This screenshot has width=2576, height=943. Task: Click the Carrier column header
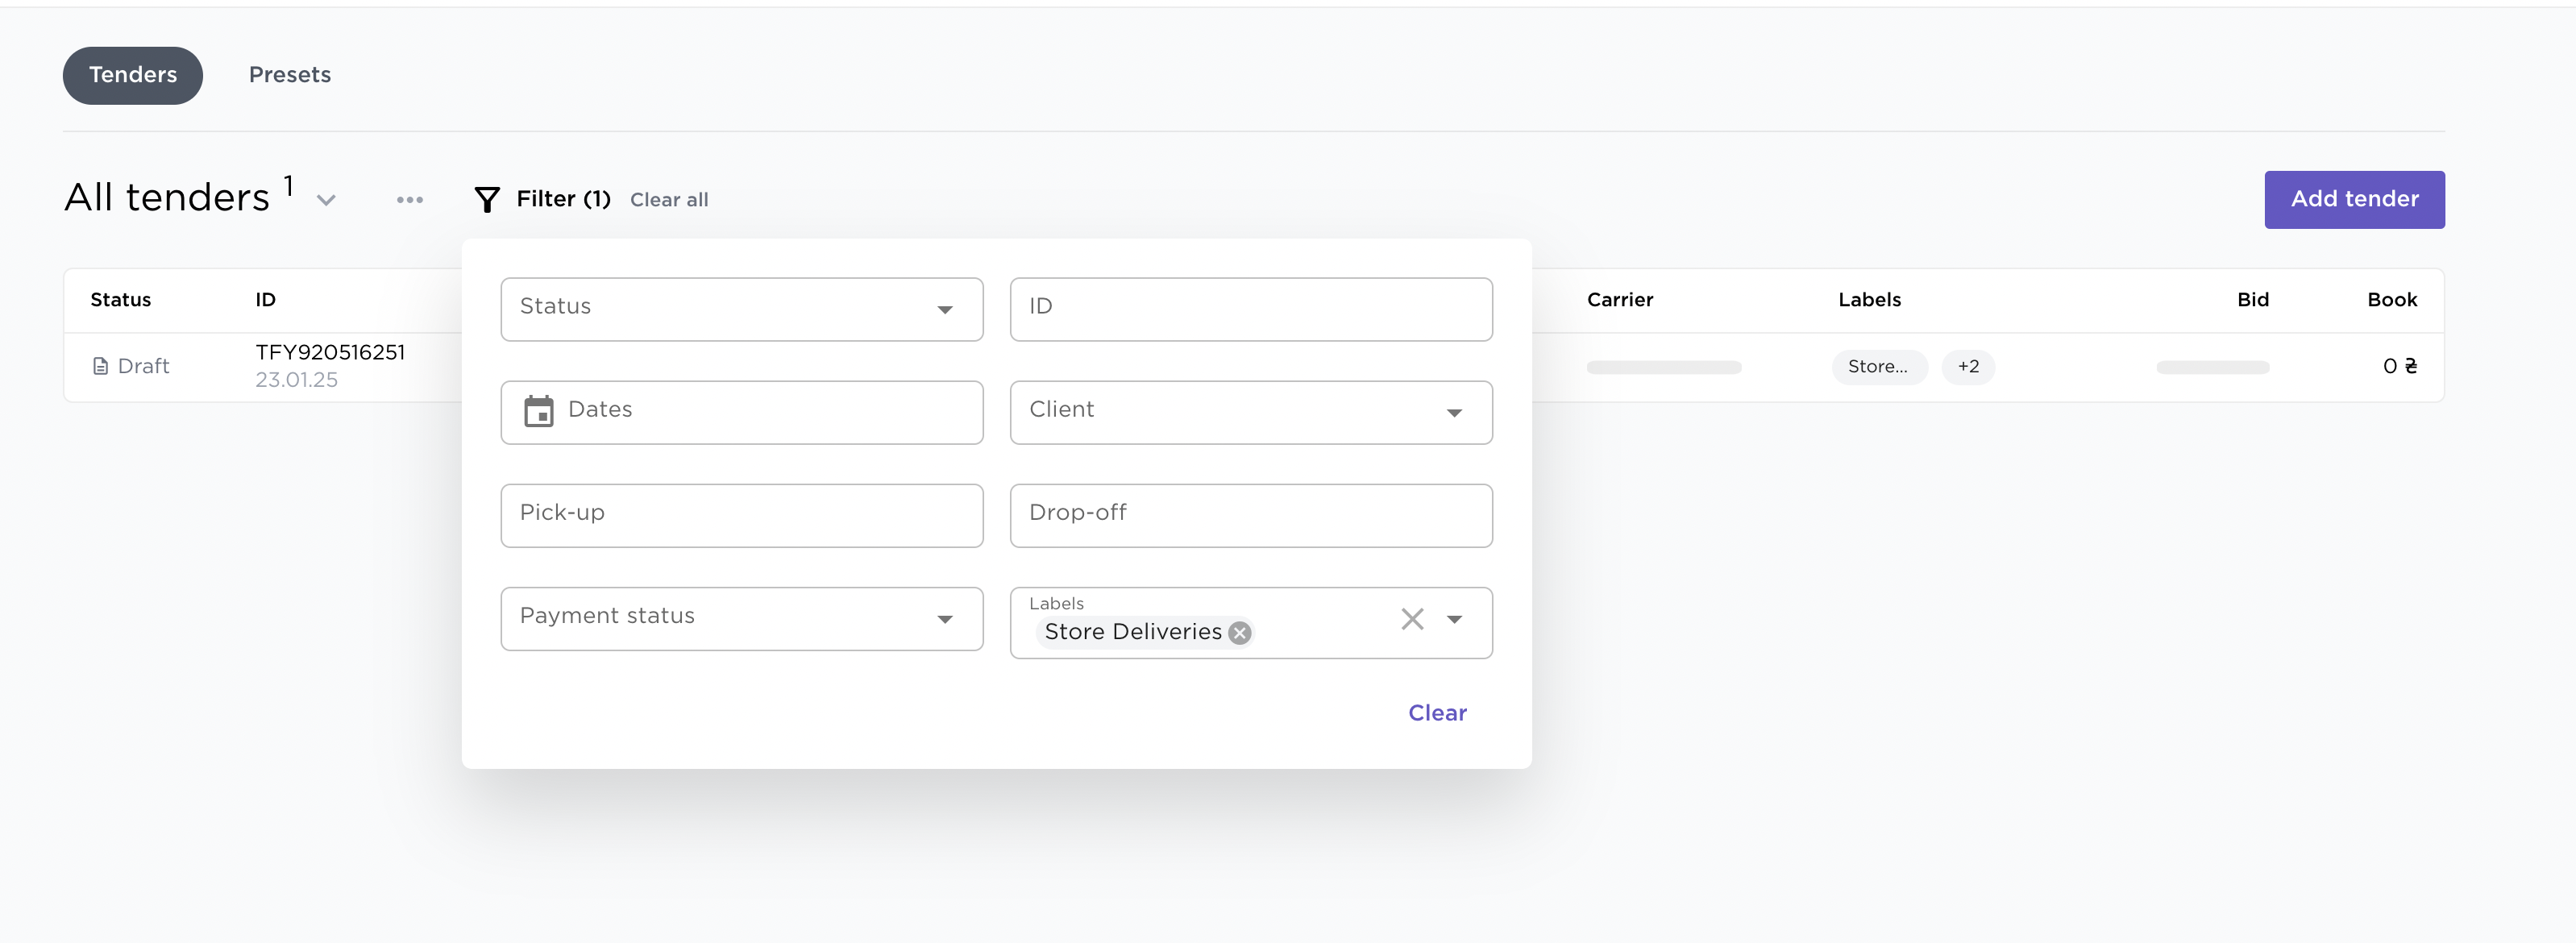tap(1619, 300)
